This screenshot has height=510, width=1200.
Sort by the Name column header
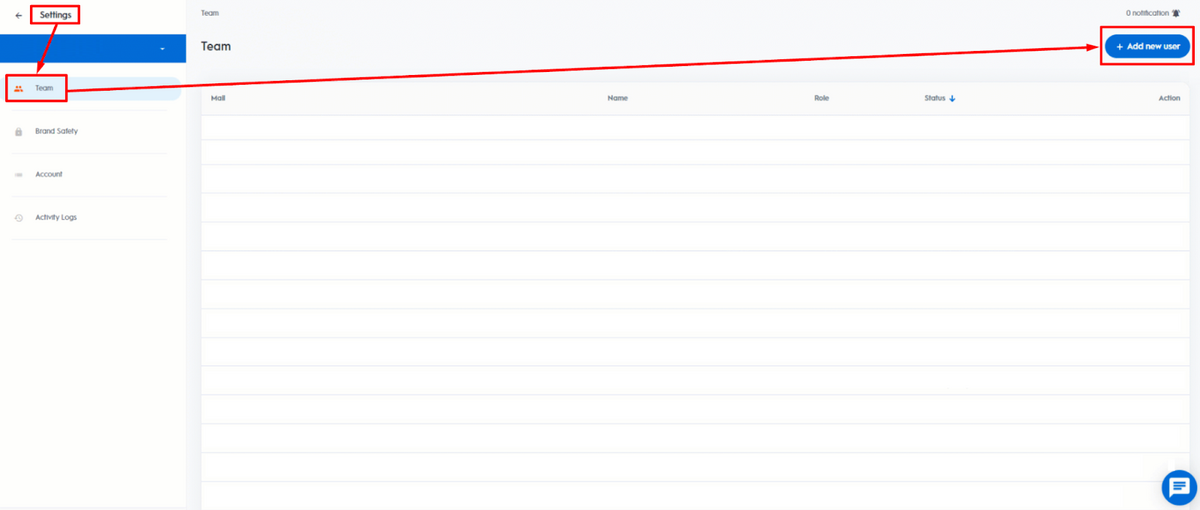(x=617, y=98)
